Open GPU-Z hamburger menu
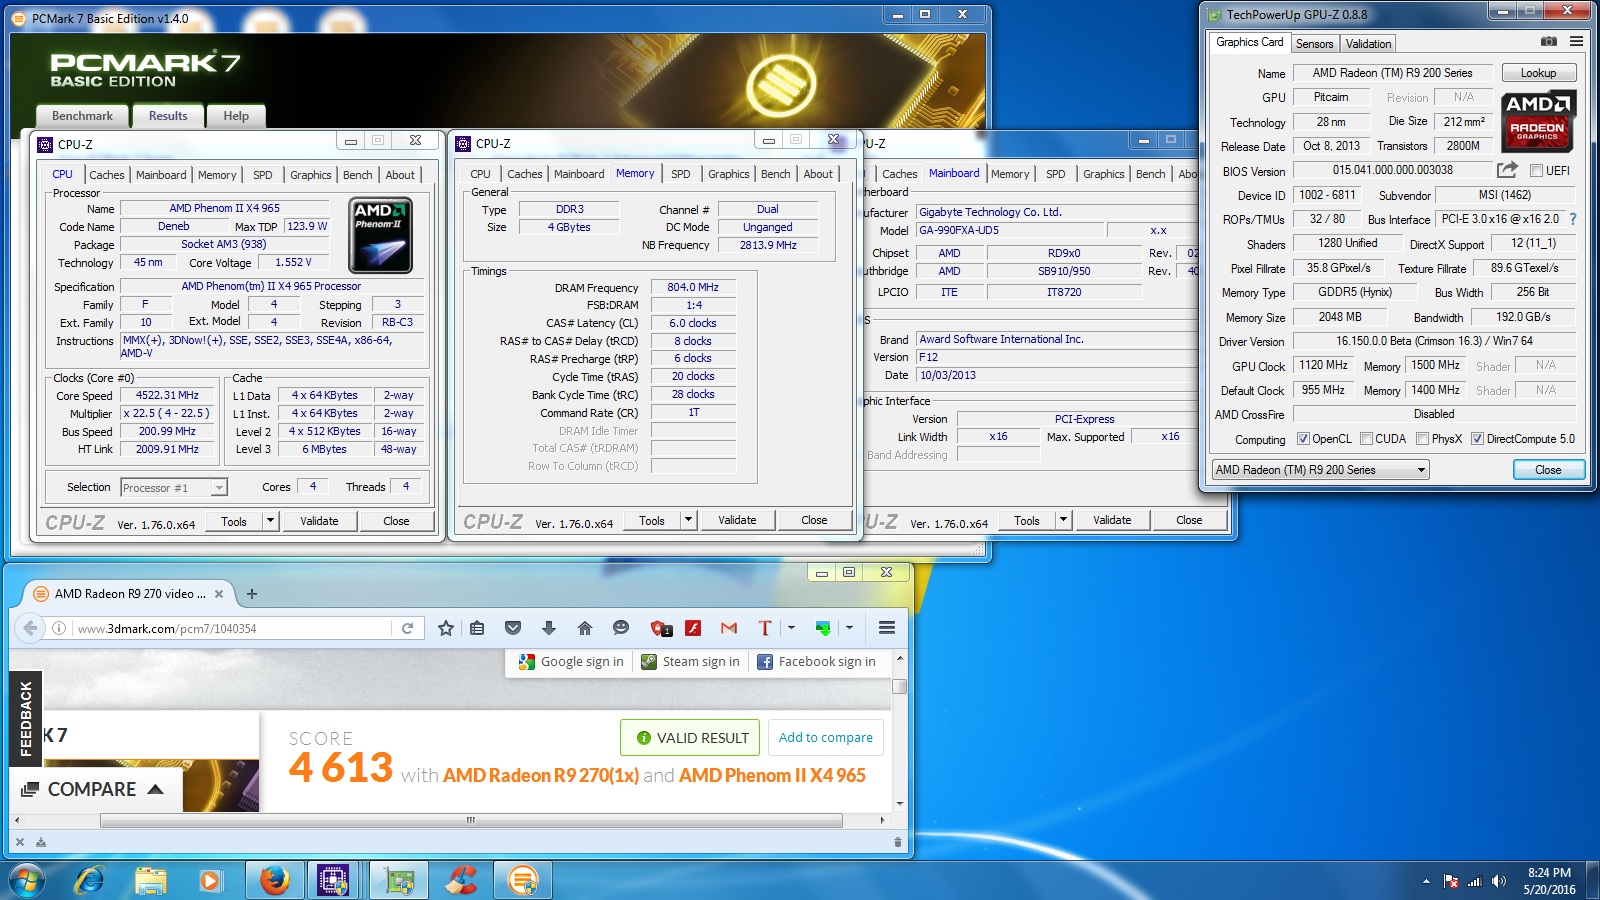1600x900 pixels. click(1576, 42)
